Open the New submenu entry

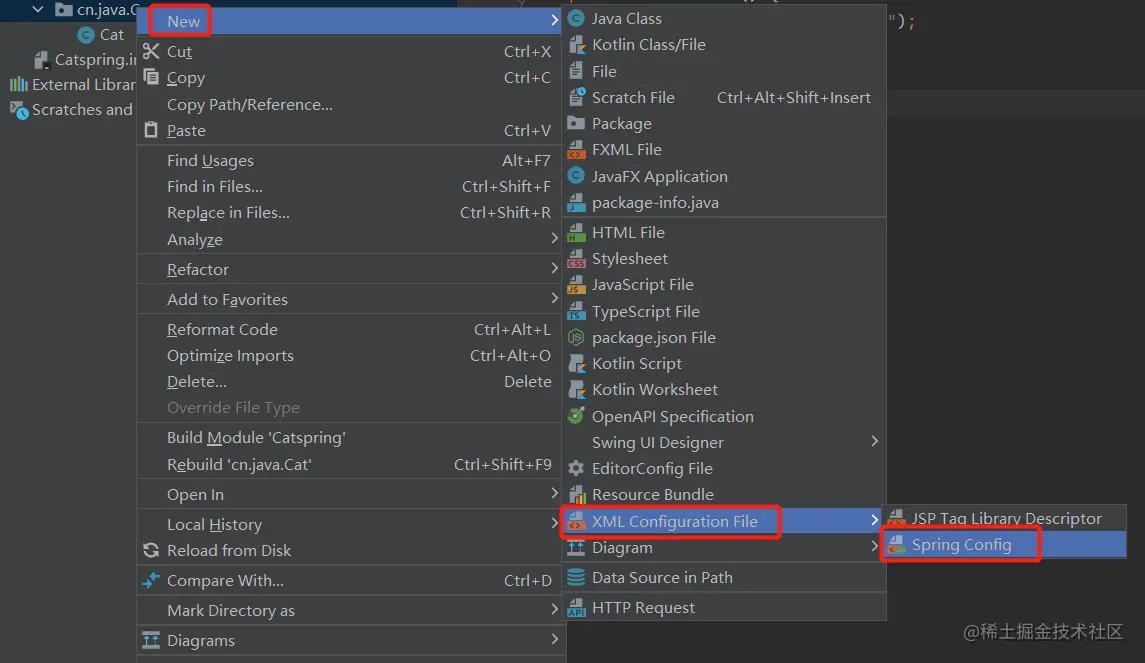coord(349,21)
